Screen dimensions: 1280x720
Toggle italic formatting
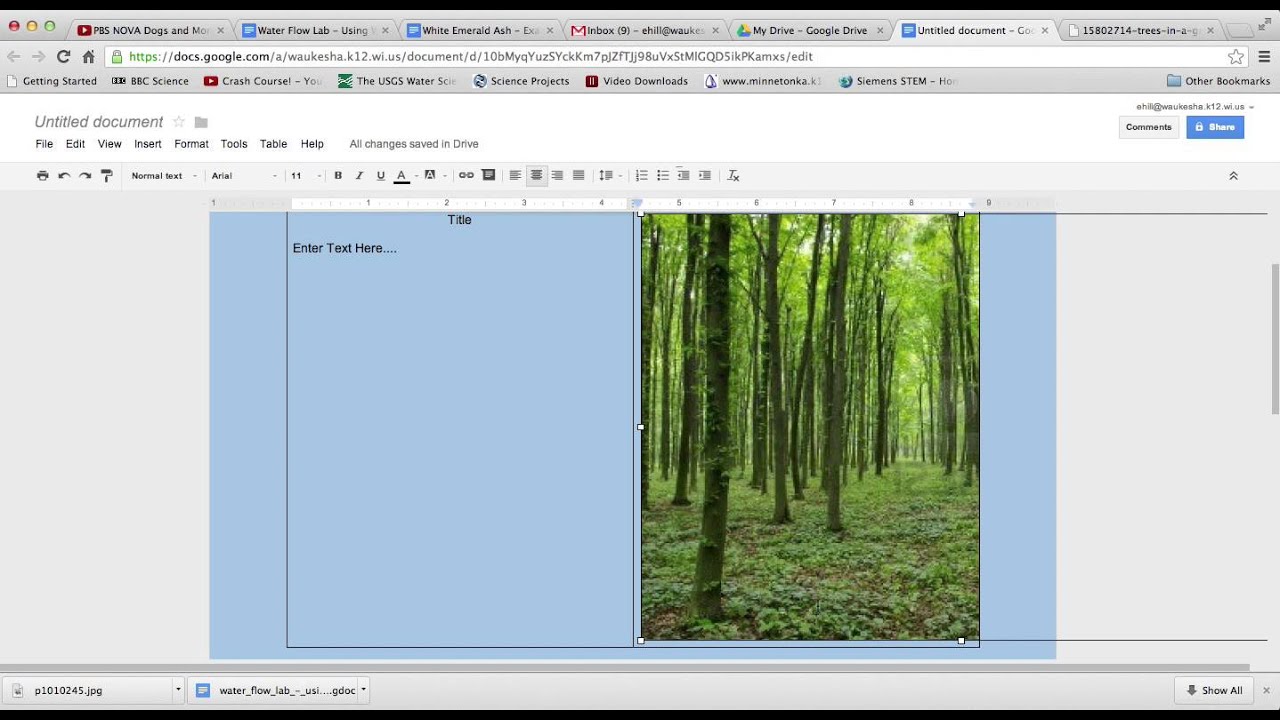(x=359, y=175)
